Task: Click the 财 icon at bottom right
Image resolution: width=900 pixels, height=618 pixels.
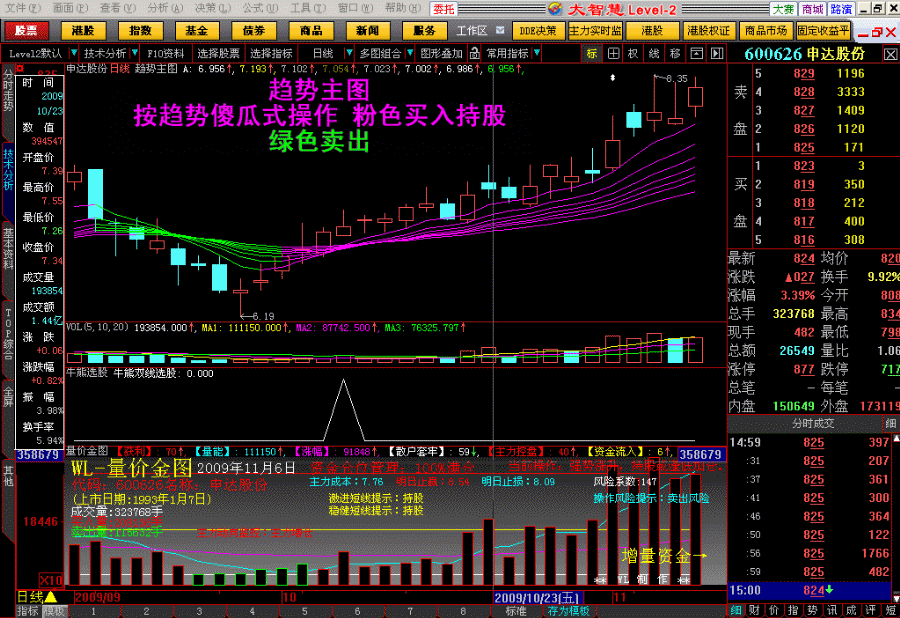Action: coord(755,611)
